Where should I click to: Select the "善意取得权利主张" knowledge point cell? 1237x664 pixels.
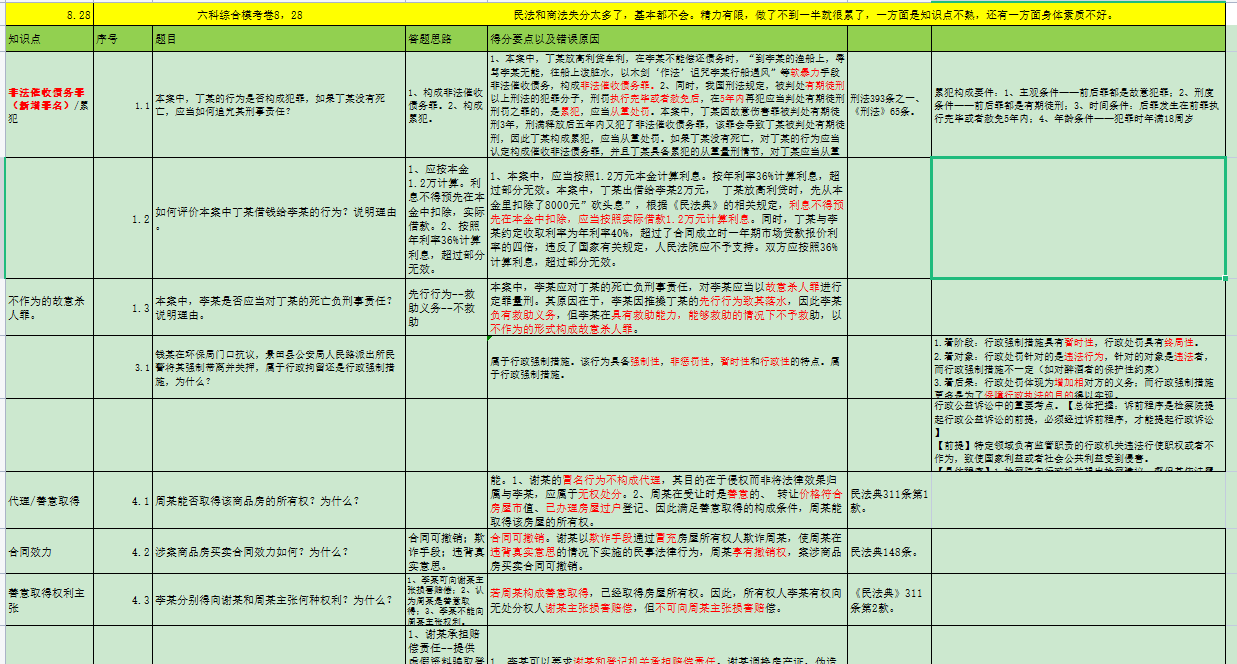pos(48,600)
